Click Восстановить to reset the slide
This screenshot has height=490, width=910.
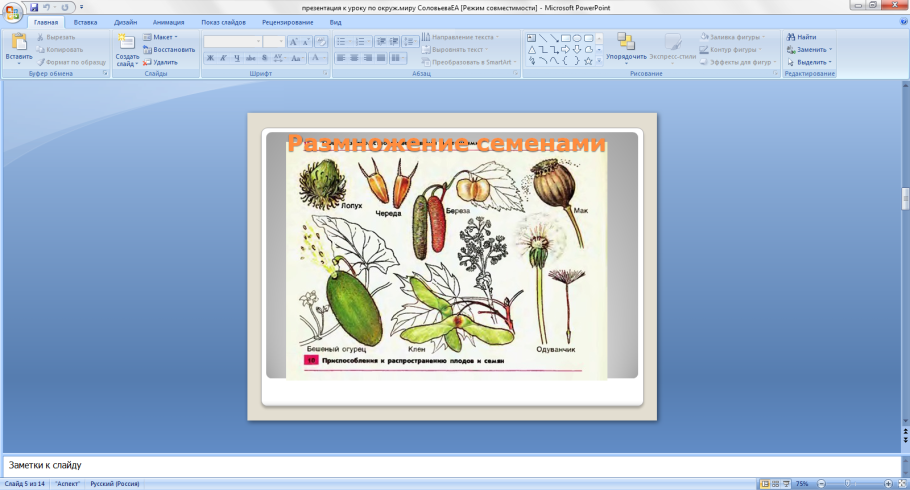point(168,49)
